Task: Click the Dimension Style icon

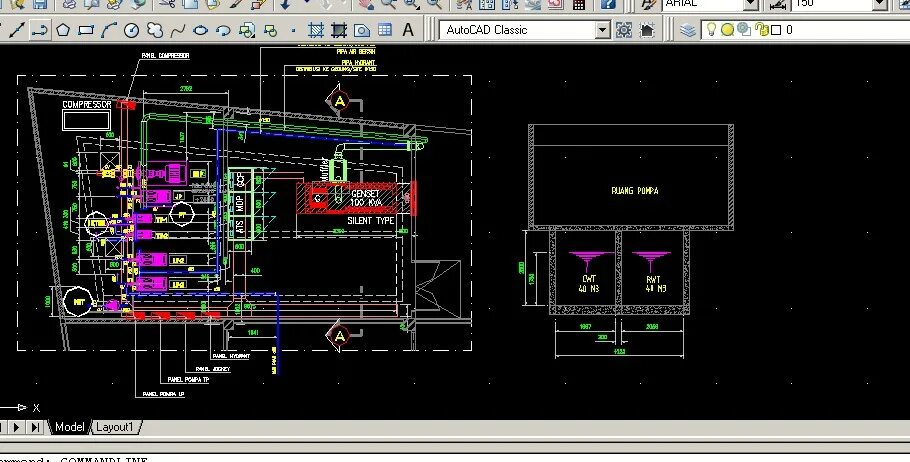Action: click(777, 4)
